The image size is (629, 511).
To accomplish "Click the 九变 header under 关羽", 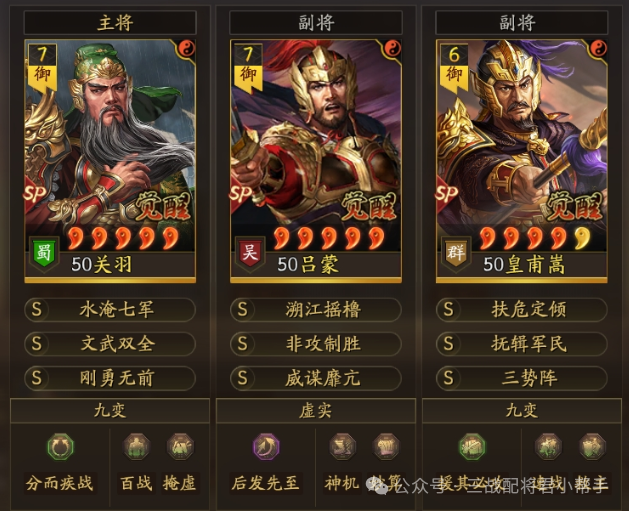I will 110,411.
